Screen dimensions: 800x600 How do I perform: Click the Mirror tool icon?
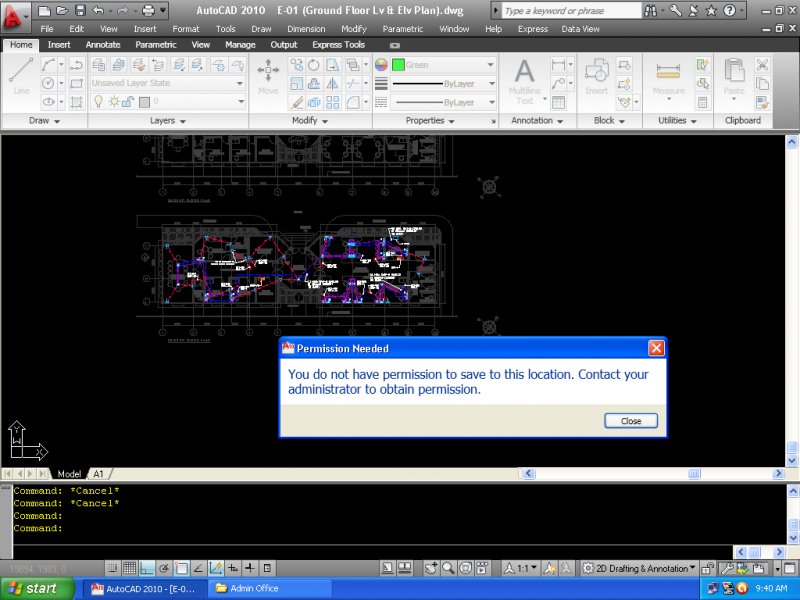point(332,84)
